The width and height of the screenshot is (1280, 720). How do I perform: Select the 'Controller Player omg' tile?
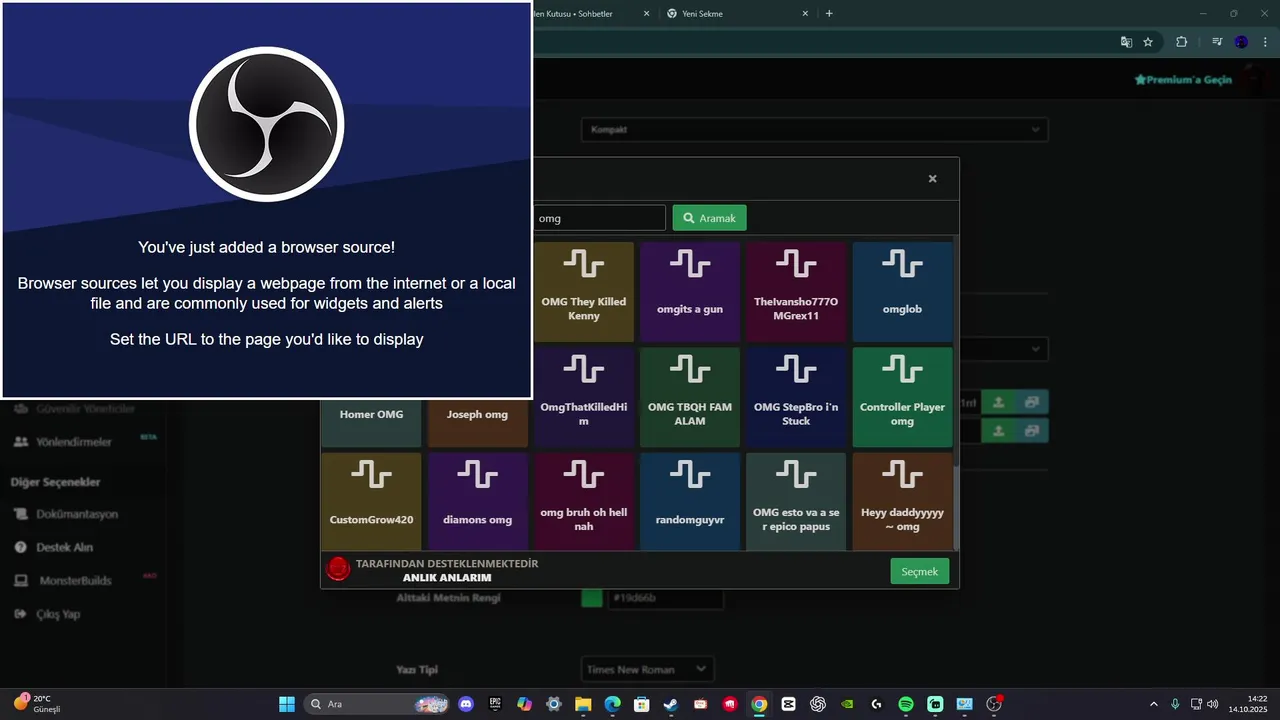tap(902, 397)
